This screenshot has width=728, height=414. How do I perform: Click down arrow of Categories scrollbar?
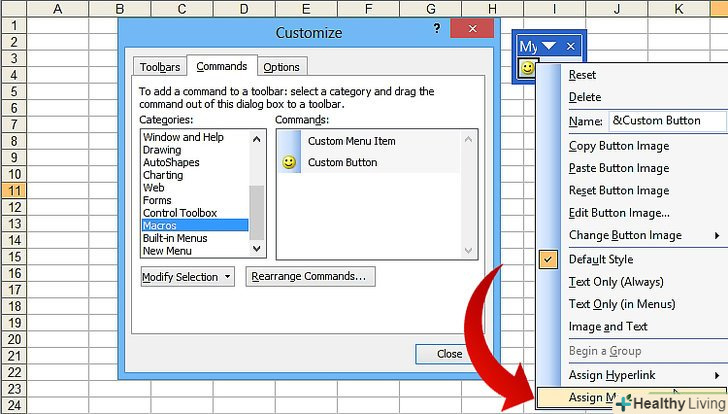click(257, 249)
